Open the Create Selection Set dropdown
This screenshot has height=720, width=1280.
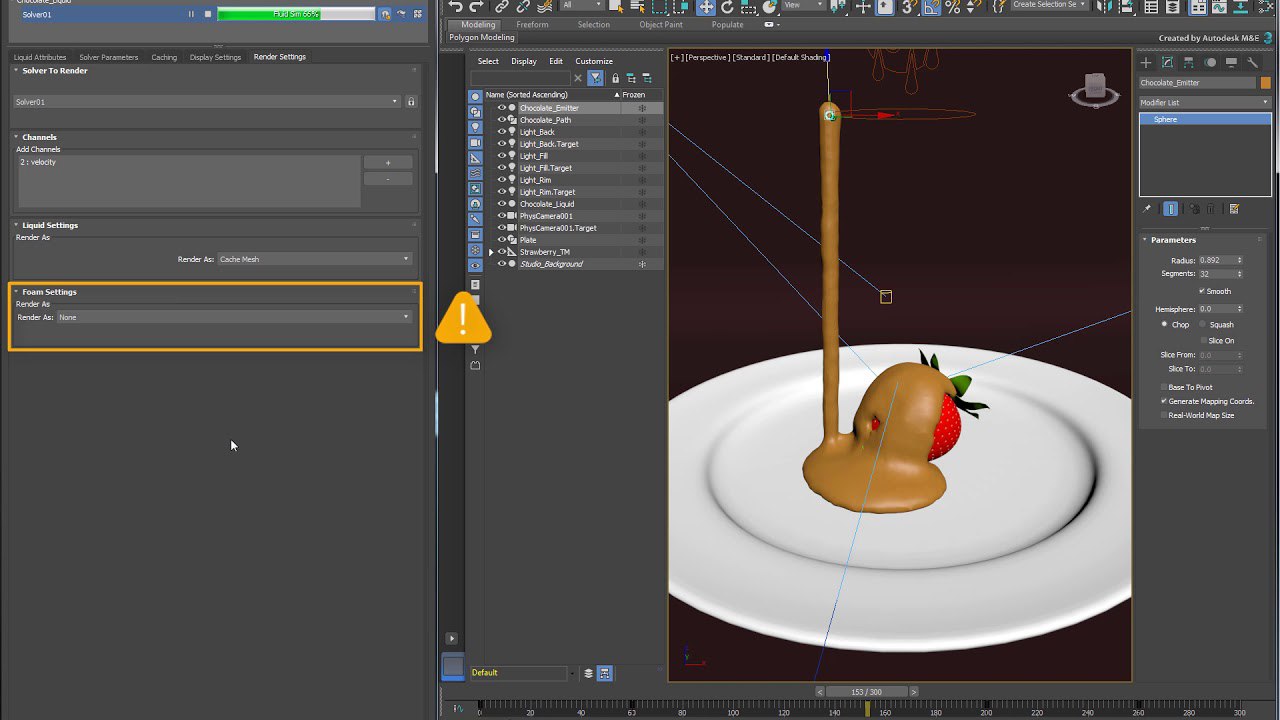pos(1049,5)
